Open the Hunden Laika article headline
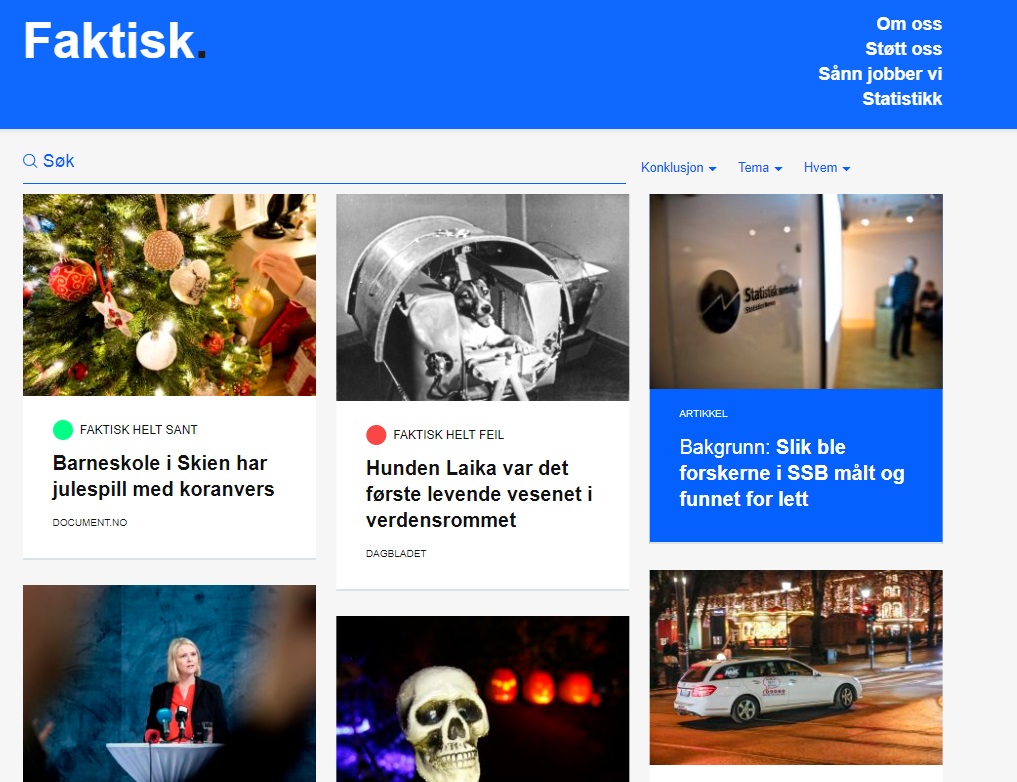Viewport: 1017px width, 782px height. 479,494
